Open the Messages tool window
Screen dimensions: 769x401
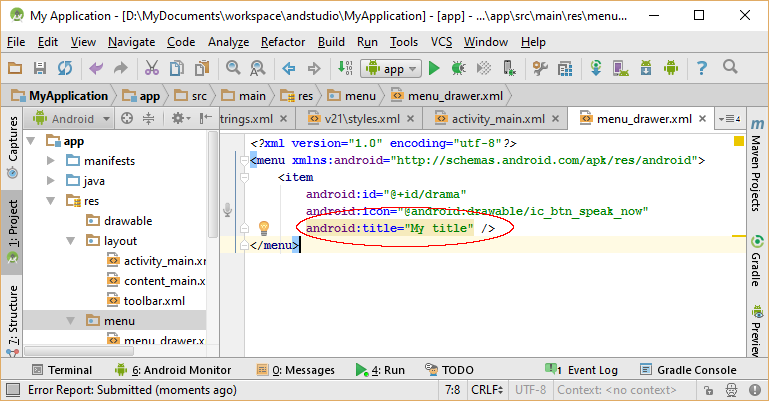(296, 370)
